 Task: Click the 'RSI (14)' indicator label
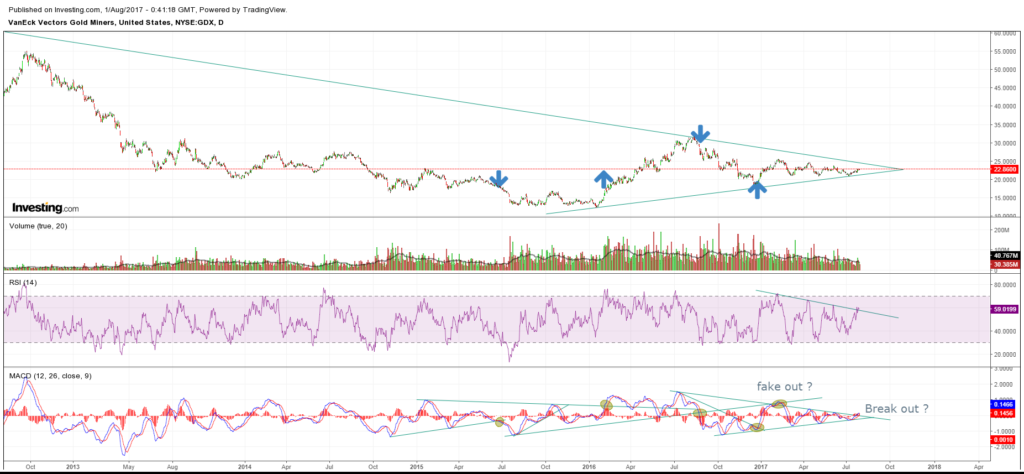22,281
